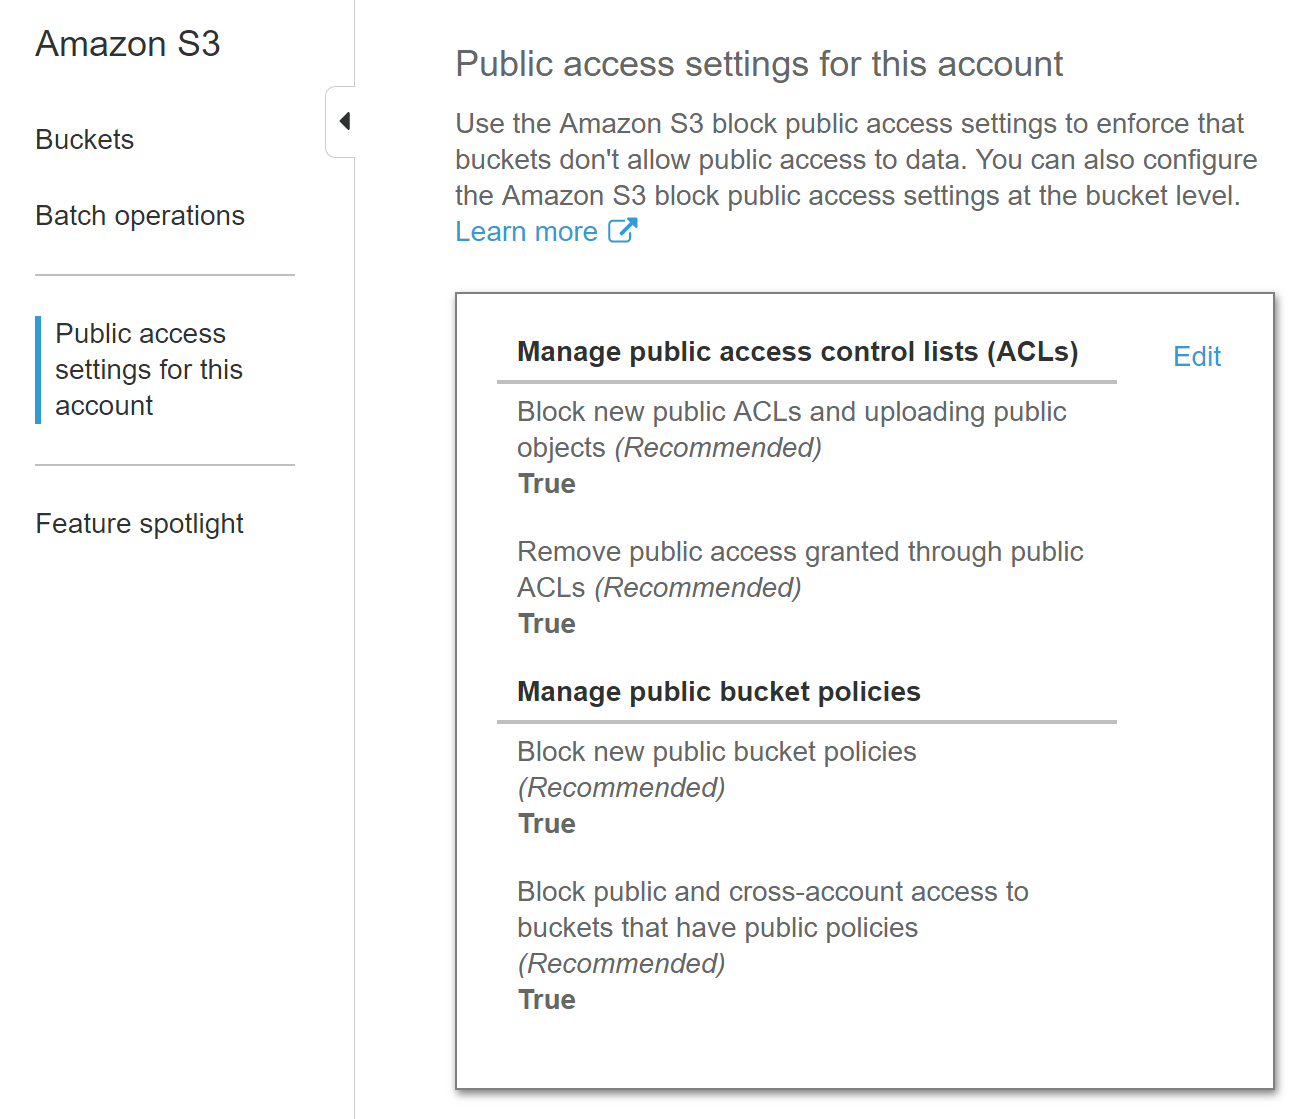This screenshot has width=1302, height=1119.
Task: Click Edit for public access settings
Action: [1196, 357]
